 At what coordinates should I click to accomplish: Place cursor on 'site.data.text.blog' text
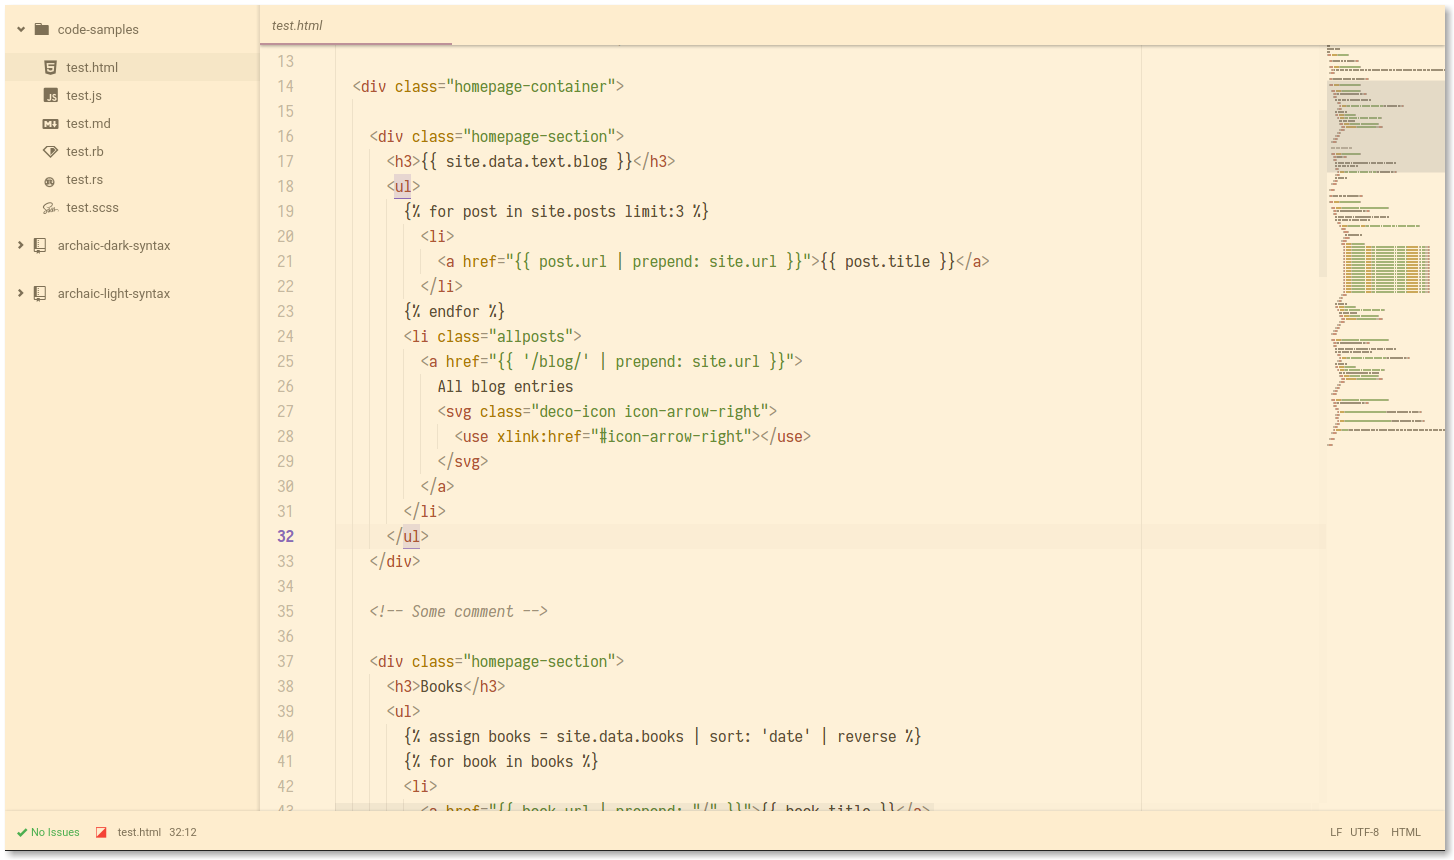pyautogui.click(x=526, y=161)
